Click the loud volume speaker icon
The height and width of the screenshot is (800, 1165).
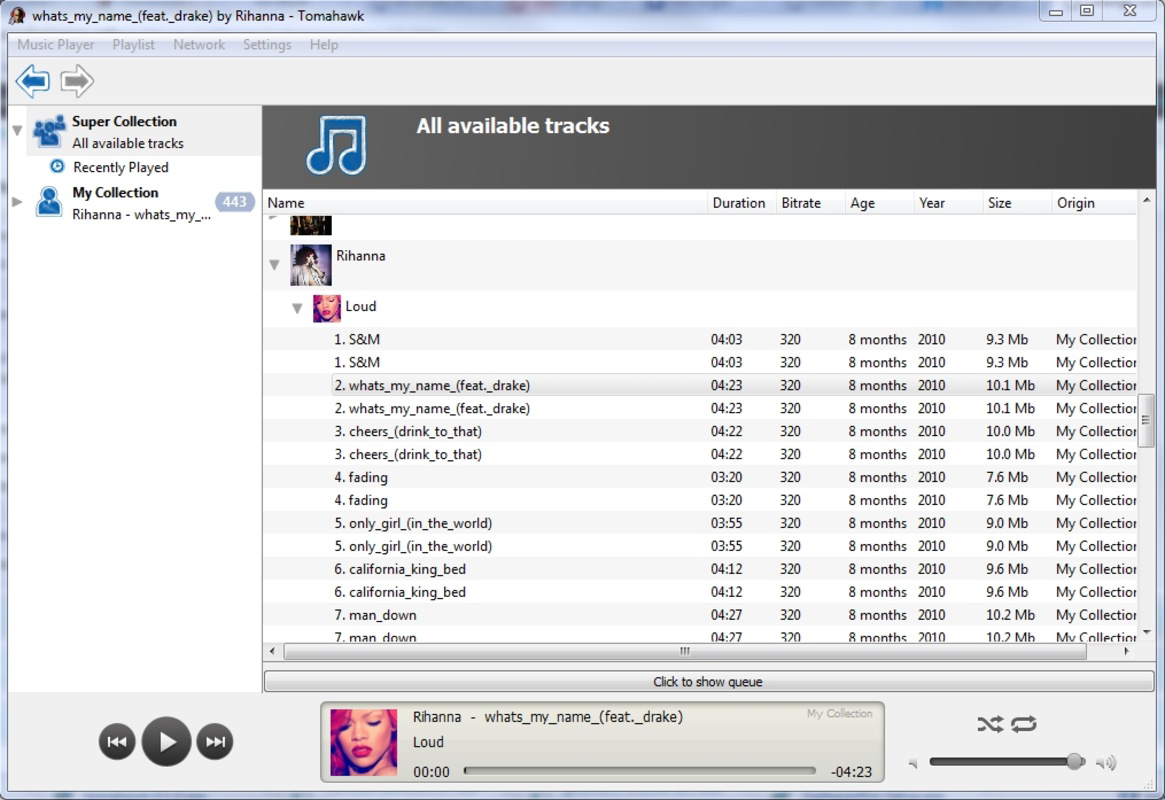(x=1106, y=763)
